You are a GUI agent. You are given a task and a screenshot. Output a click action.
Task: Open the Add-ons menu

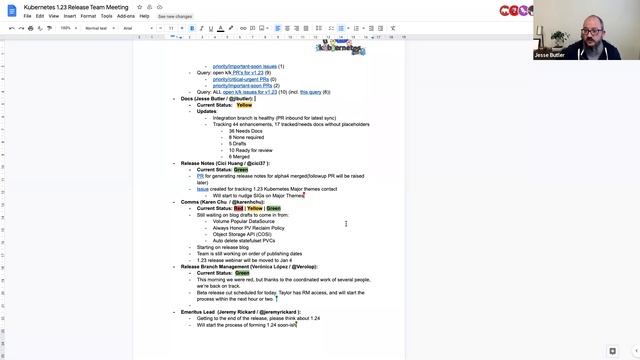click(x=126, y=16)
